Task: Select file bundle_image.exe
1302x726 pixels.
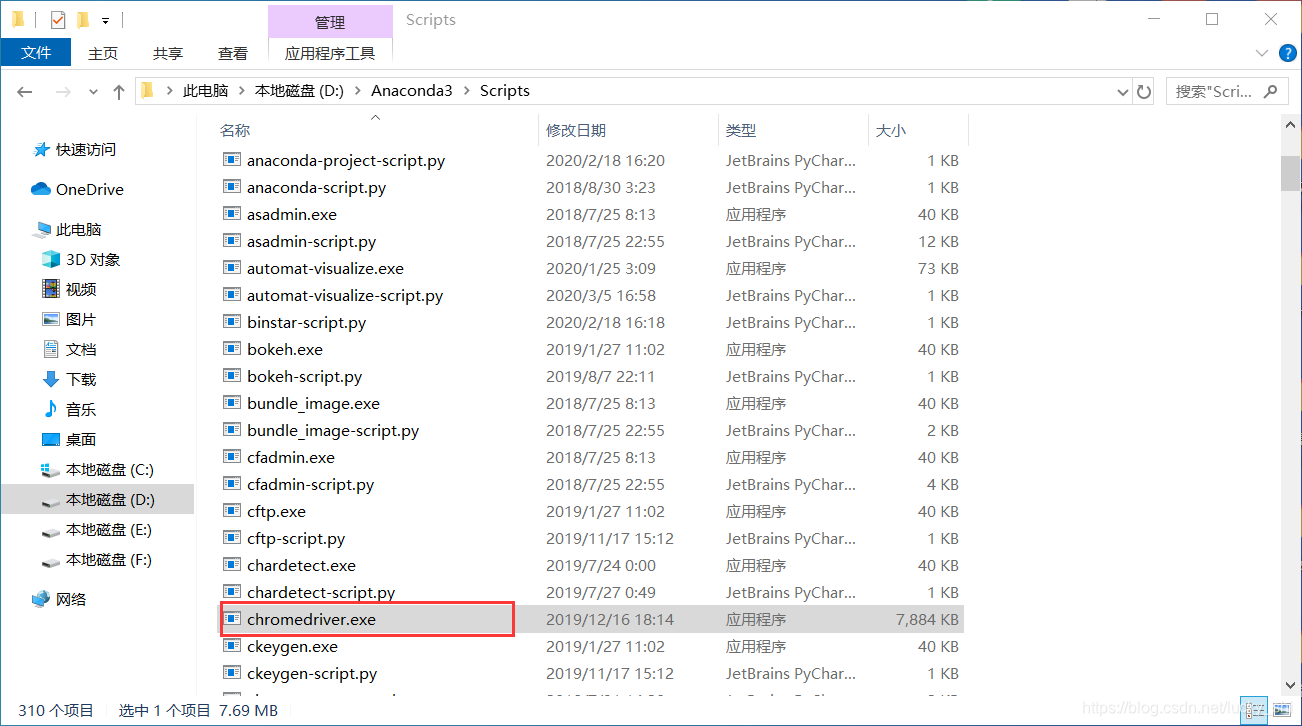Action: click(313, 403)
